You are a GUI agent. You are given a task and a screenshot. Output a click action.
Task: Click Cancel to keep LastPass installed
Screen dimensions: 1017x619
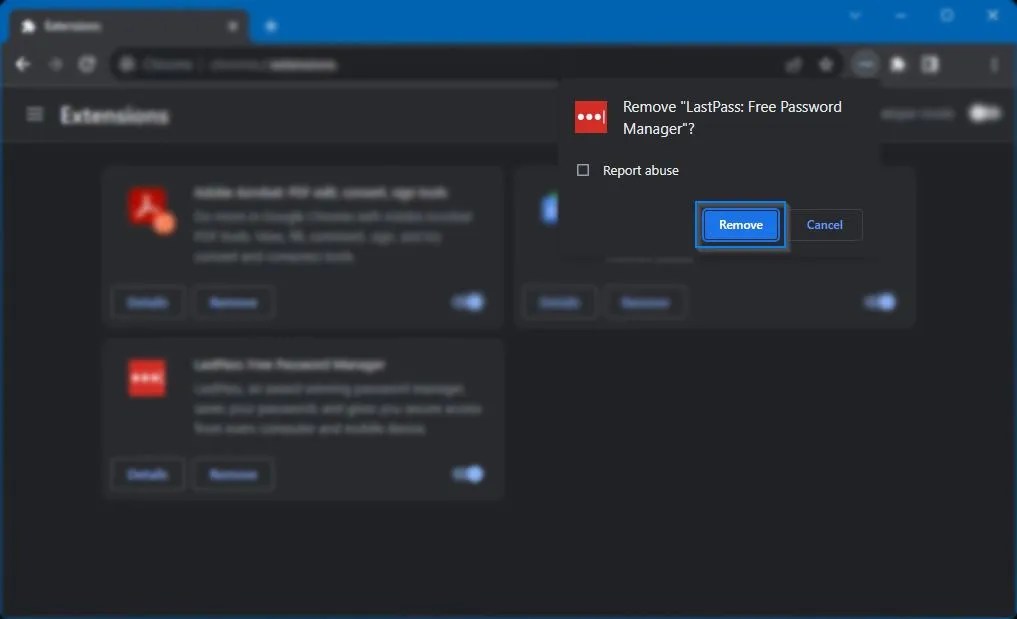click(825, 224)
